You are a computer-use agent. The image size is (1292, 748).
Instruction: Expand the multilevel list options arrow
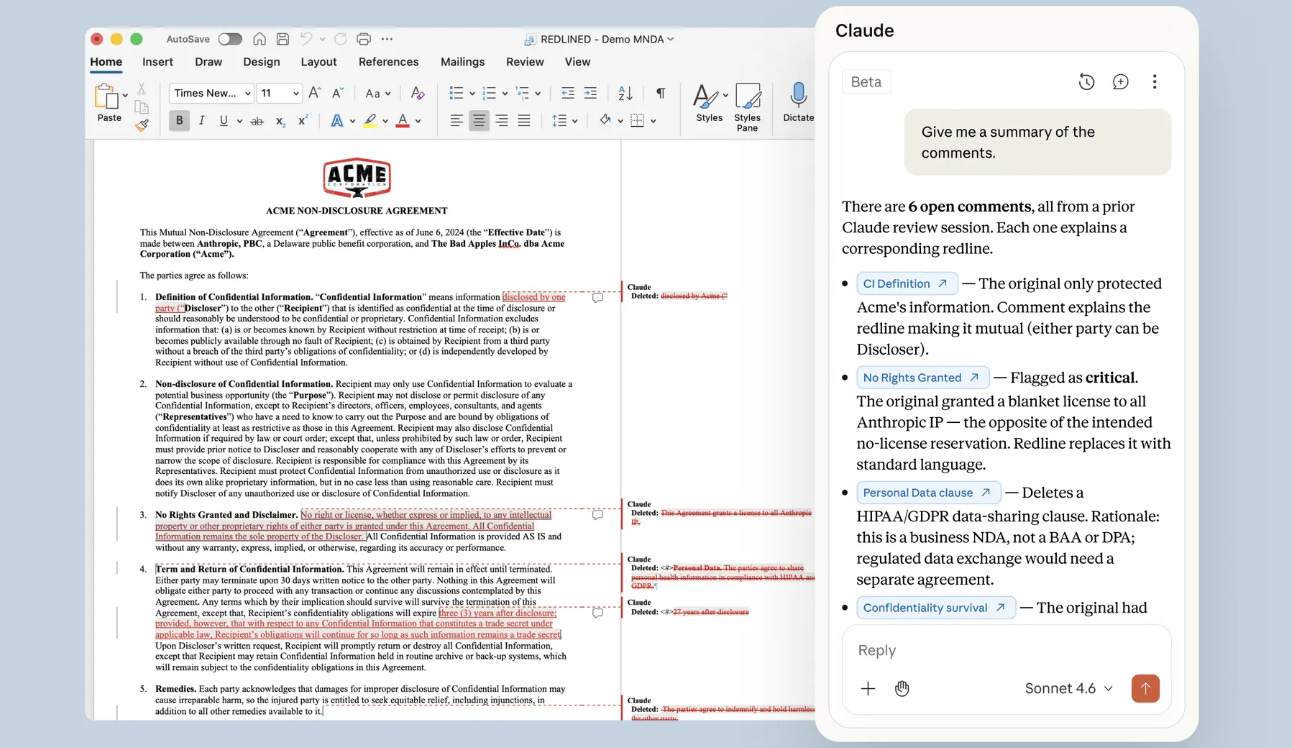tap(538, 93)
